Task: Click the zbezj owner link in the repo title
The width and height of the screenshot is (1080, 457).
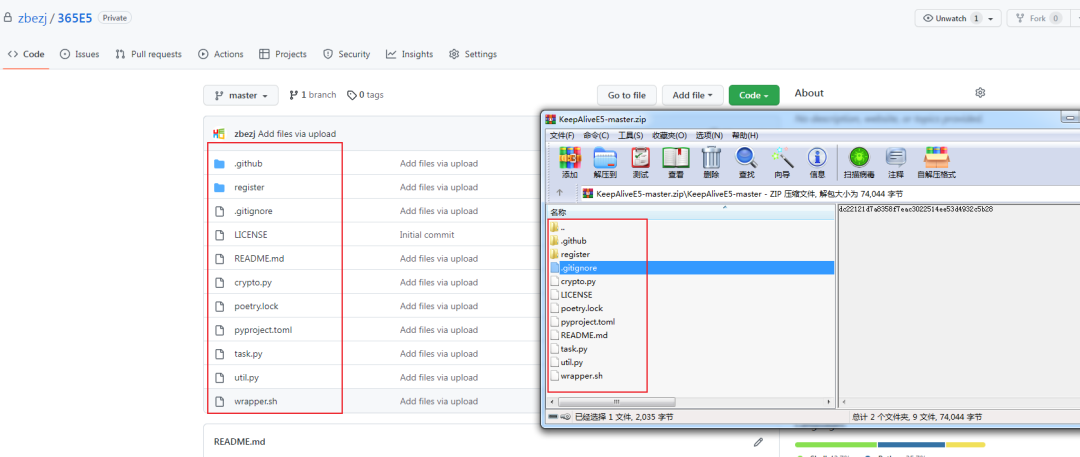Action: coord(32,18)
